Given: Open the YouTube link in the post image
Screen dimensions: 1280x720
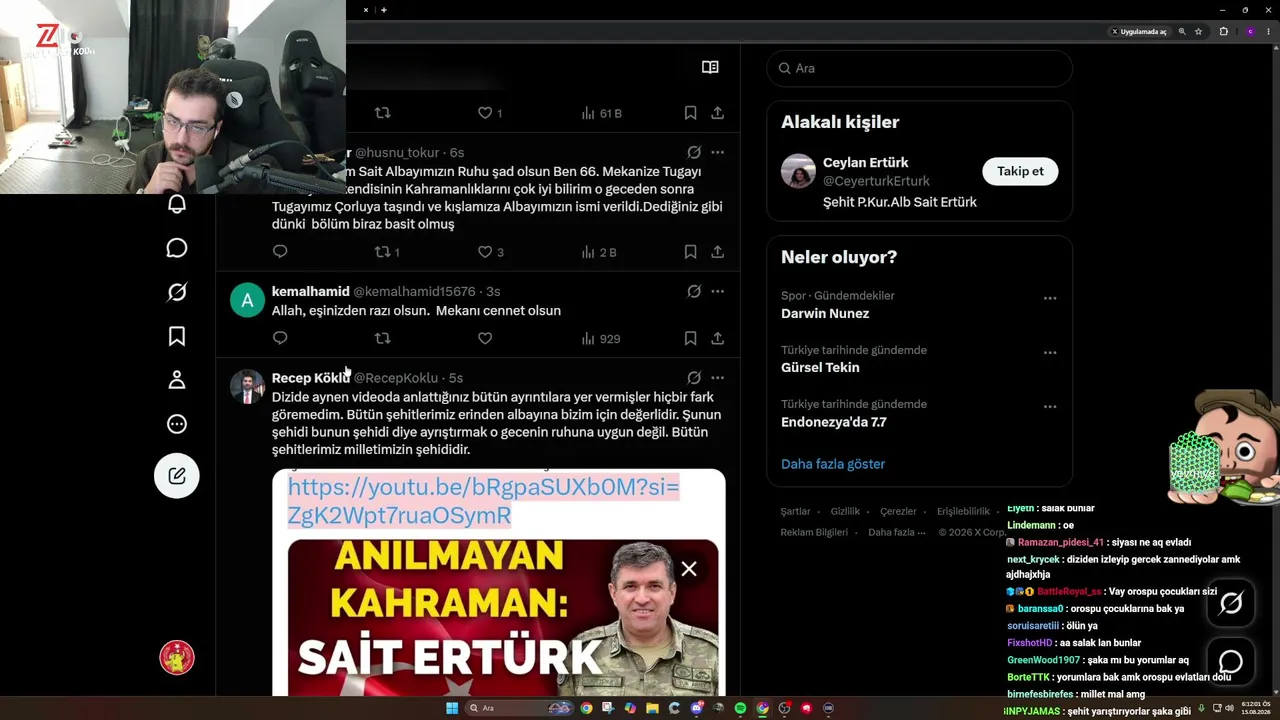Looking at the screenshot, I should point(484,501).
